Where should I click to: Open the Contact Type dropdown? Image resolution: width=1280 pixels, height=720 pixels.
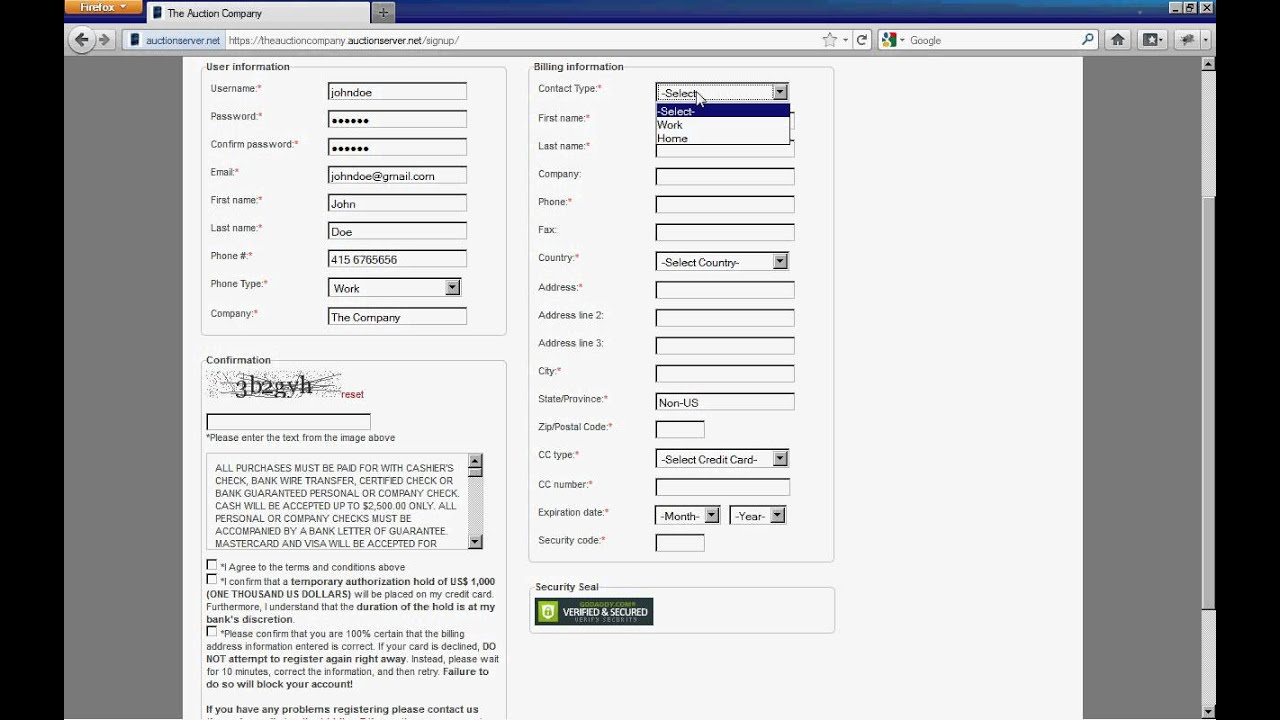(722, 92)
